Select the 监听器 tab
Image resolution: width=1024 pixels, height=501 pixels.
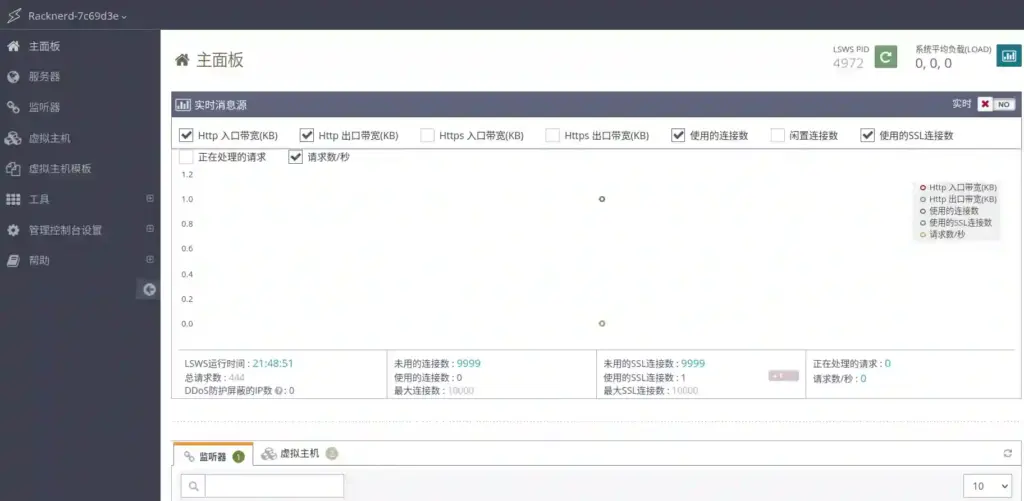(x=212, y=456)
